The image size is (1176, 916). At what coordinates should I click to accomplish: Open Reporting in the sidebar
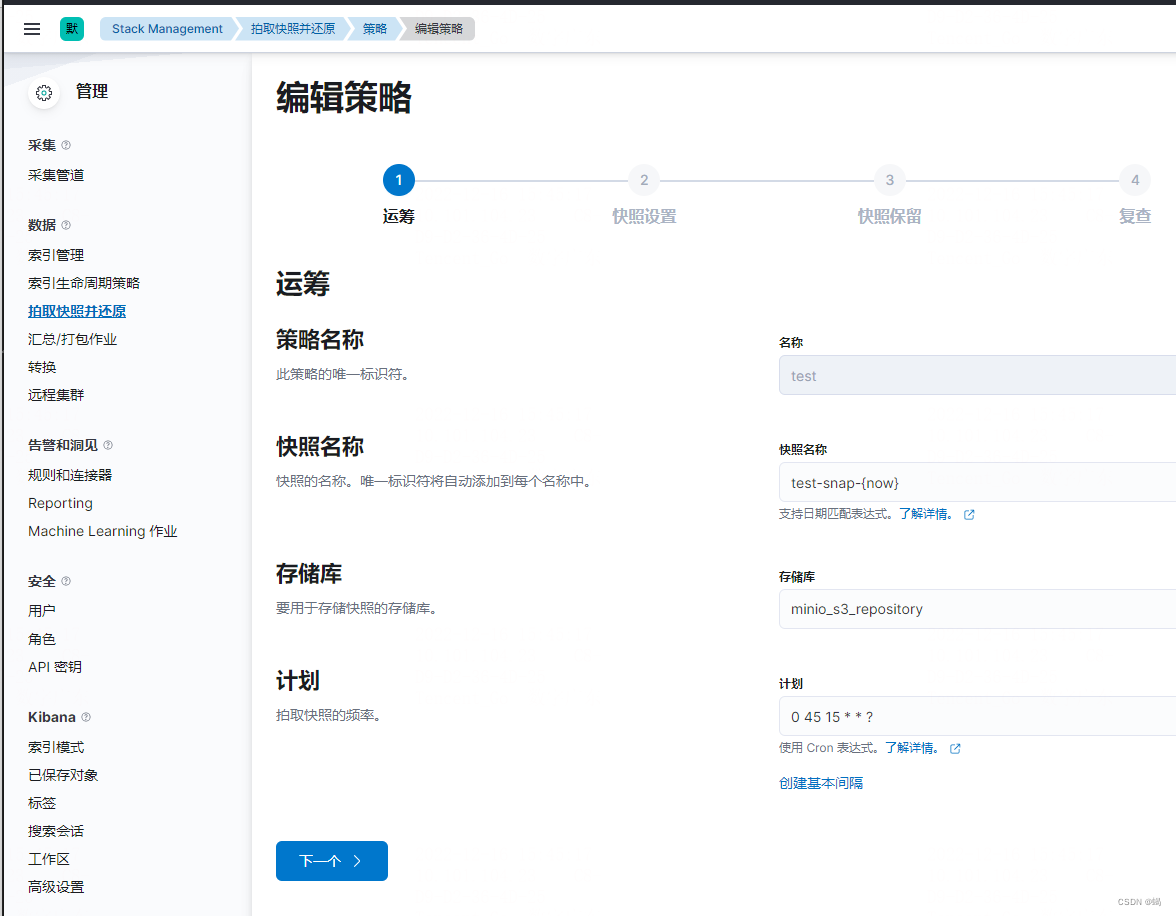point(60,503)
